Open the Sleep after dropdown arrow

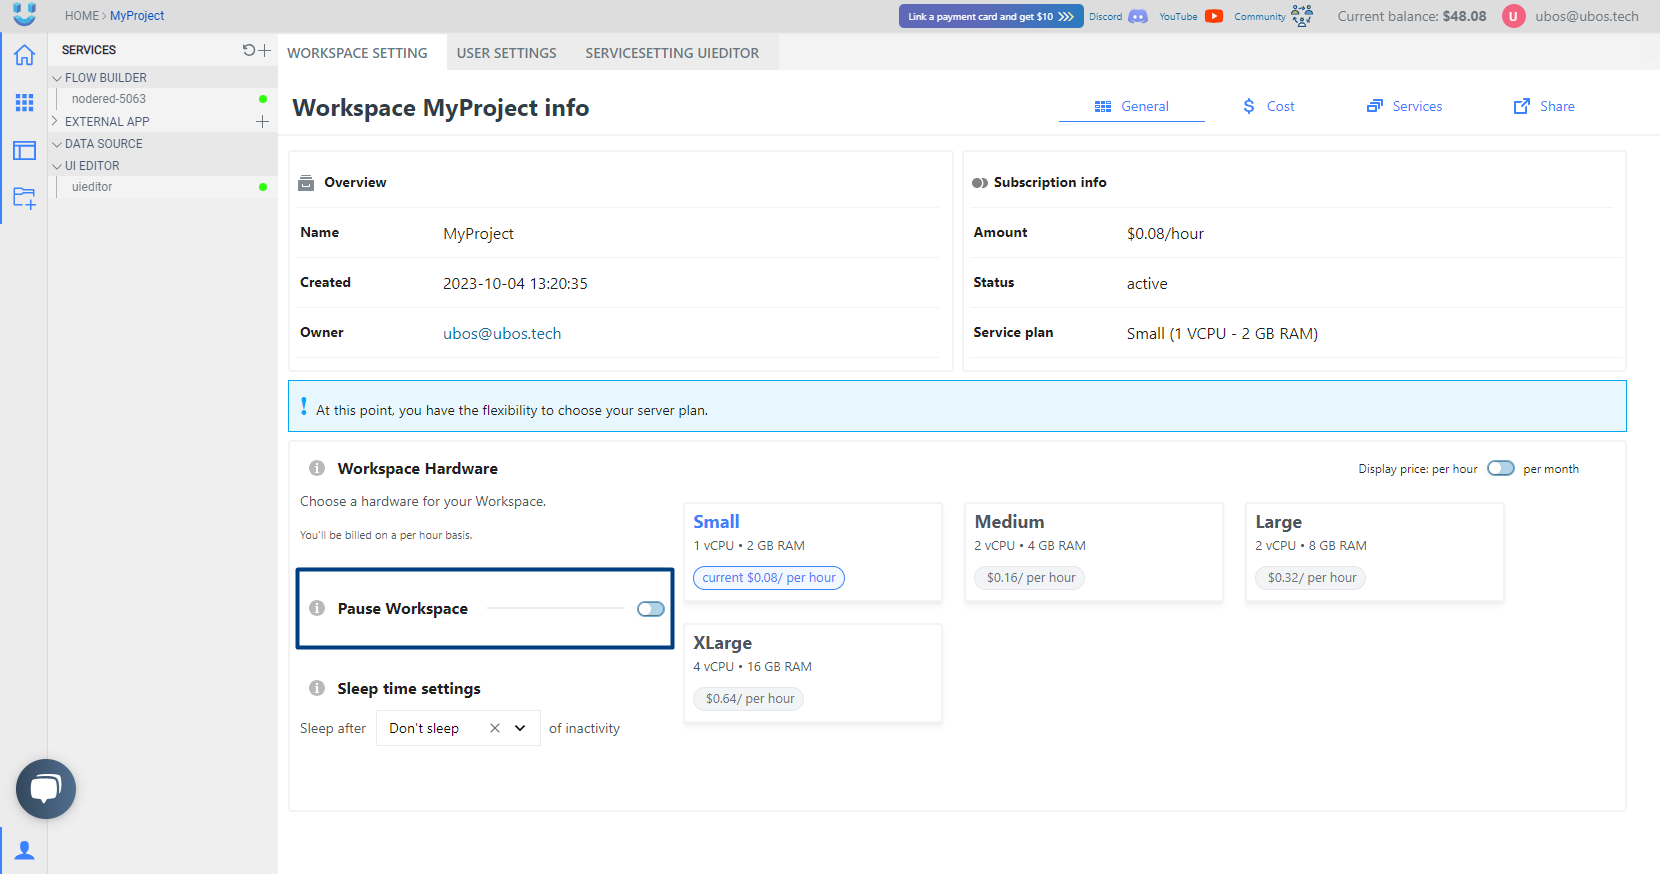[x=520, y=728]
